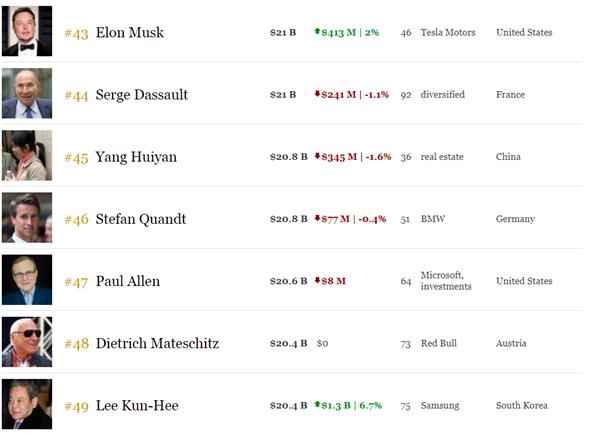
Task: Click the green up arrow in Lee Kun-Hee's row
Action: 317,405
